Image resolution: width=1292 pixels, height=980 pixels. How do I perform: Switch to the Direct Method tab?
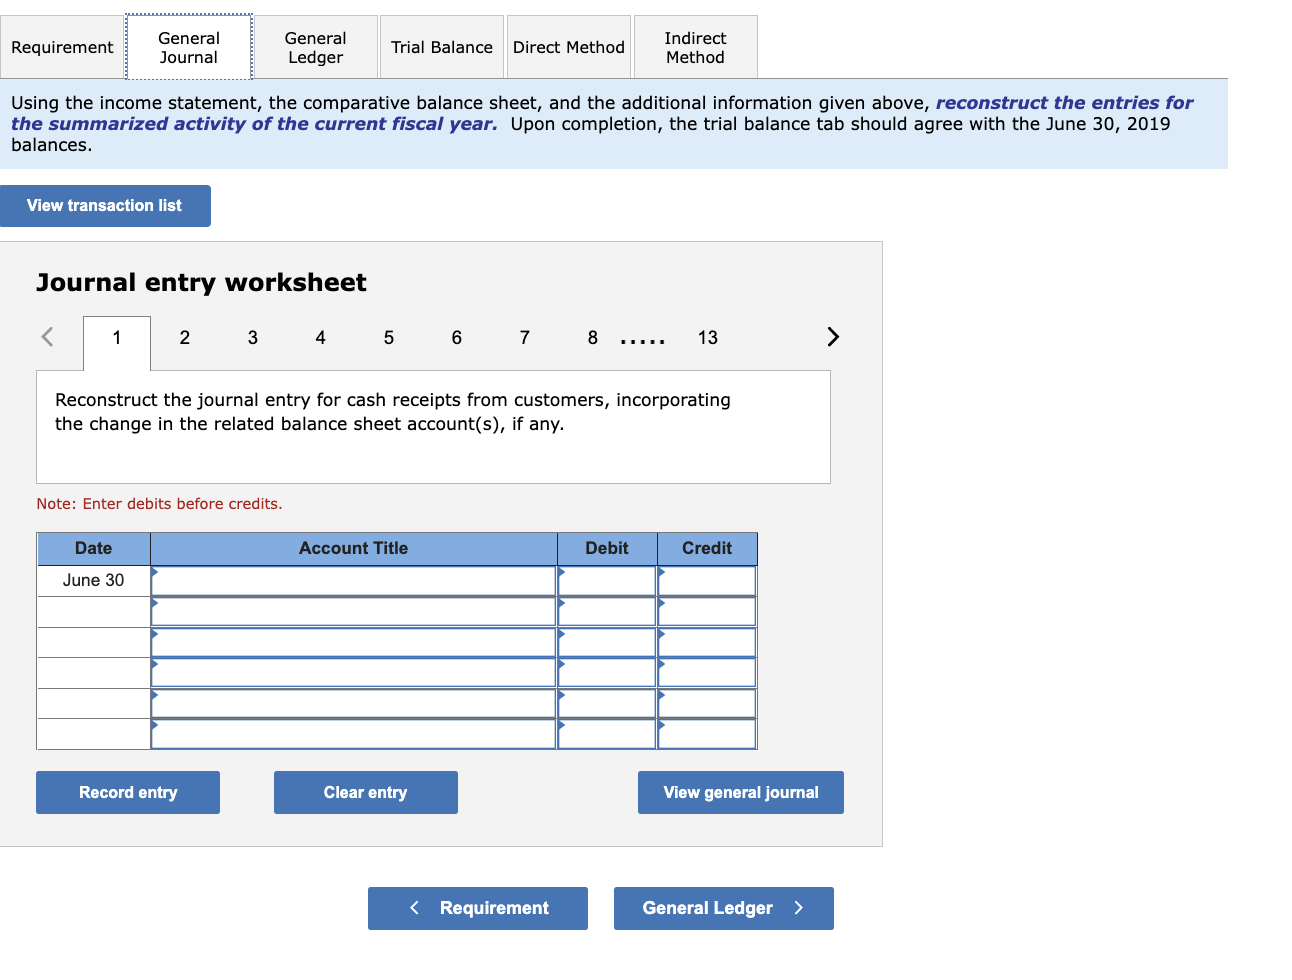pyautogui.click(x=569, y=47)
